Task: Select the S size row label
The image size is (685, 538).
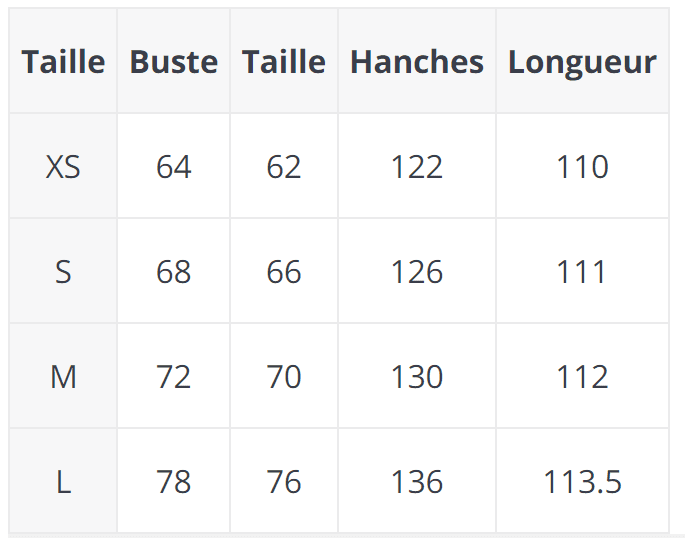Action: coord(63,272)
